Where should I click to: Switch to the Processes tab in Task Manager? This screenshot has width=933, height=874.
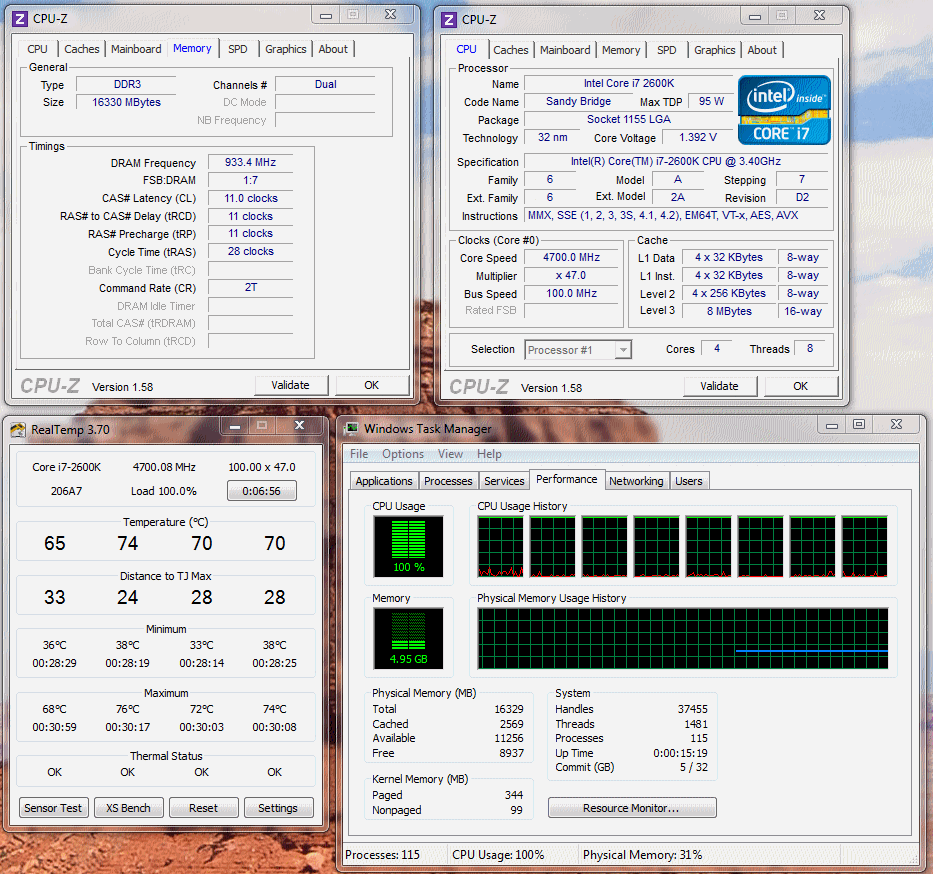coord(448,481)
